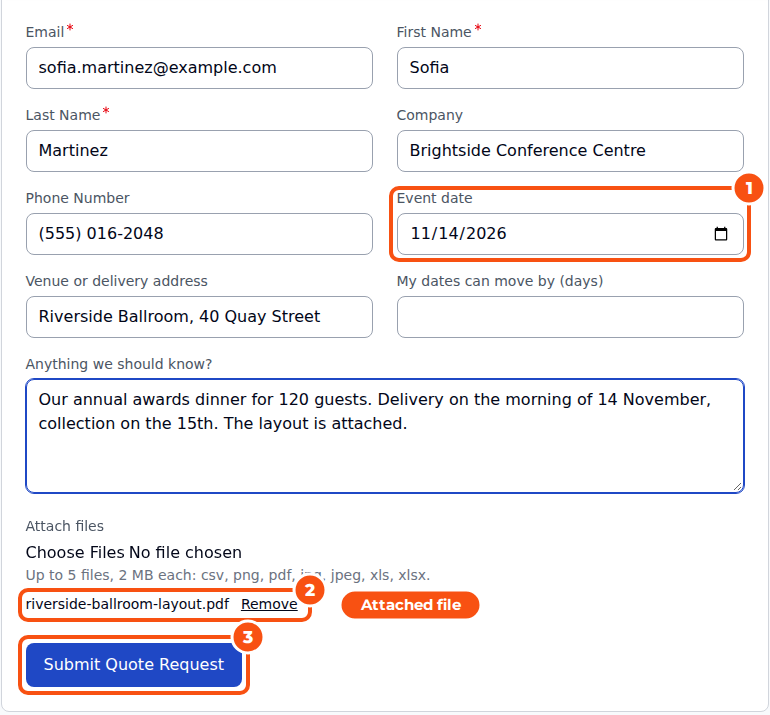Image resolution: width=770 pixels, height=715 pixels.
Task: Click the Up to 5 files hint text
Action: 228,575
